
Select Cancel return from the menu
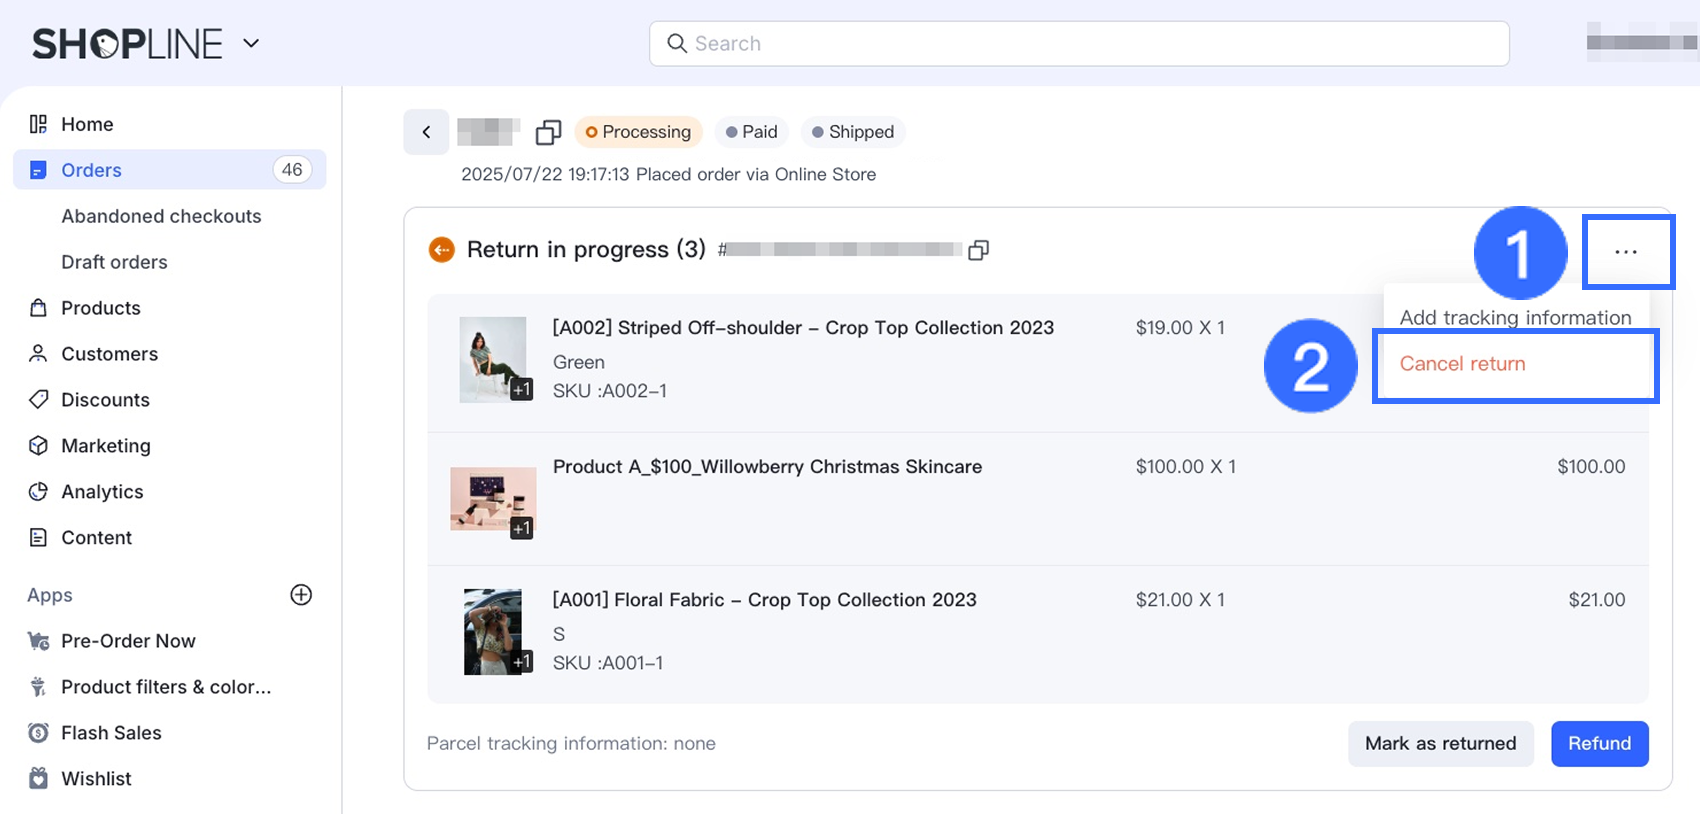tap(1462, 364)
